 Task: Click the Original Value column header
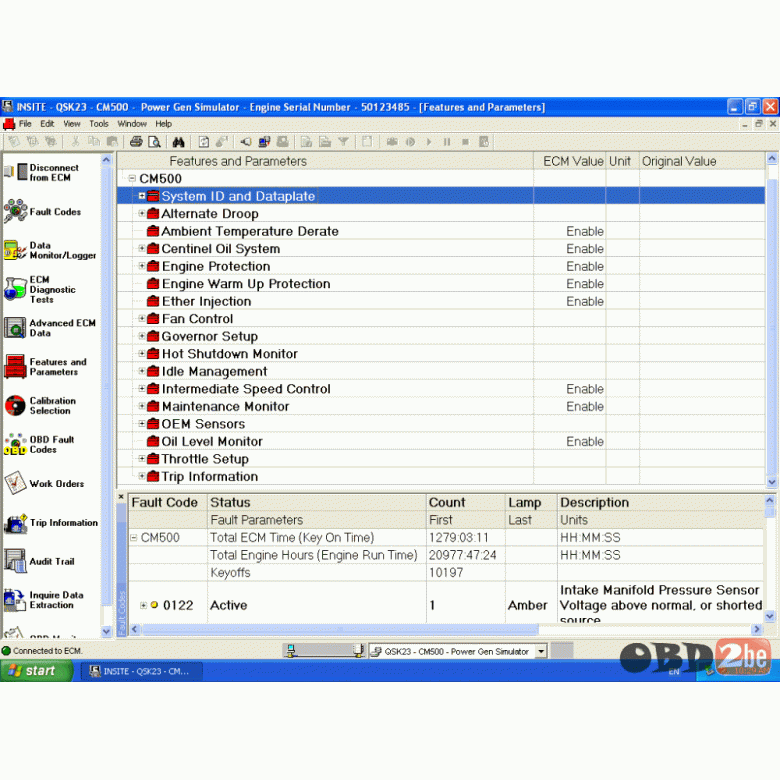coord(702,161)
